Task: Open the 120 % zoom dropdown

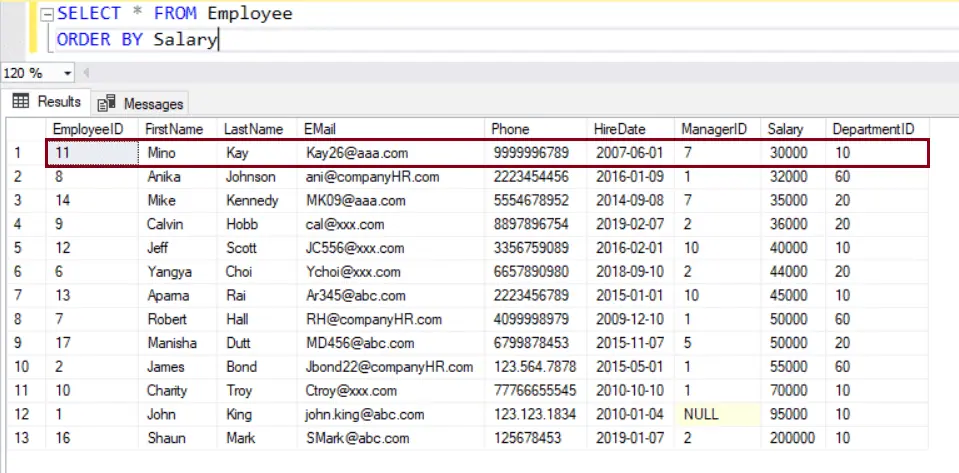Action: tap(68, 73)
